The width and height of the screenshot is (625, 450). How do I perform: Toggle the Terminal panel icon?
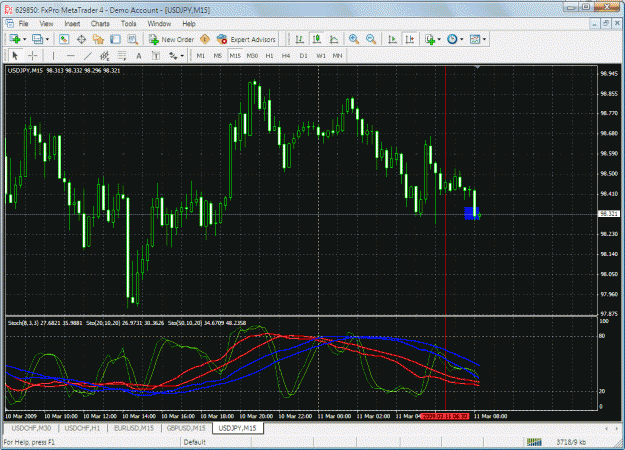(115, 39)
